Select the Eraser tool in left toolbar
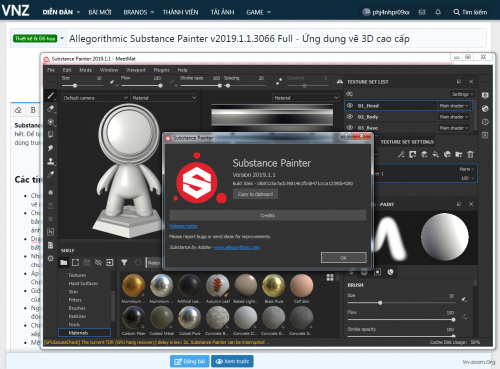 pyautogui.click(x=51, y=109)
